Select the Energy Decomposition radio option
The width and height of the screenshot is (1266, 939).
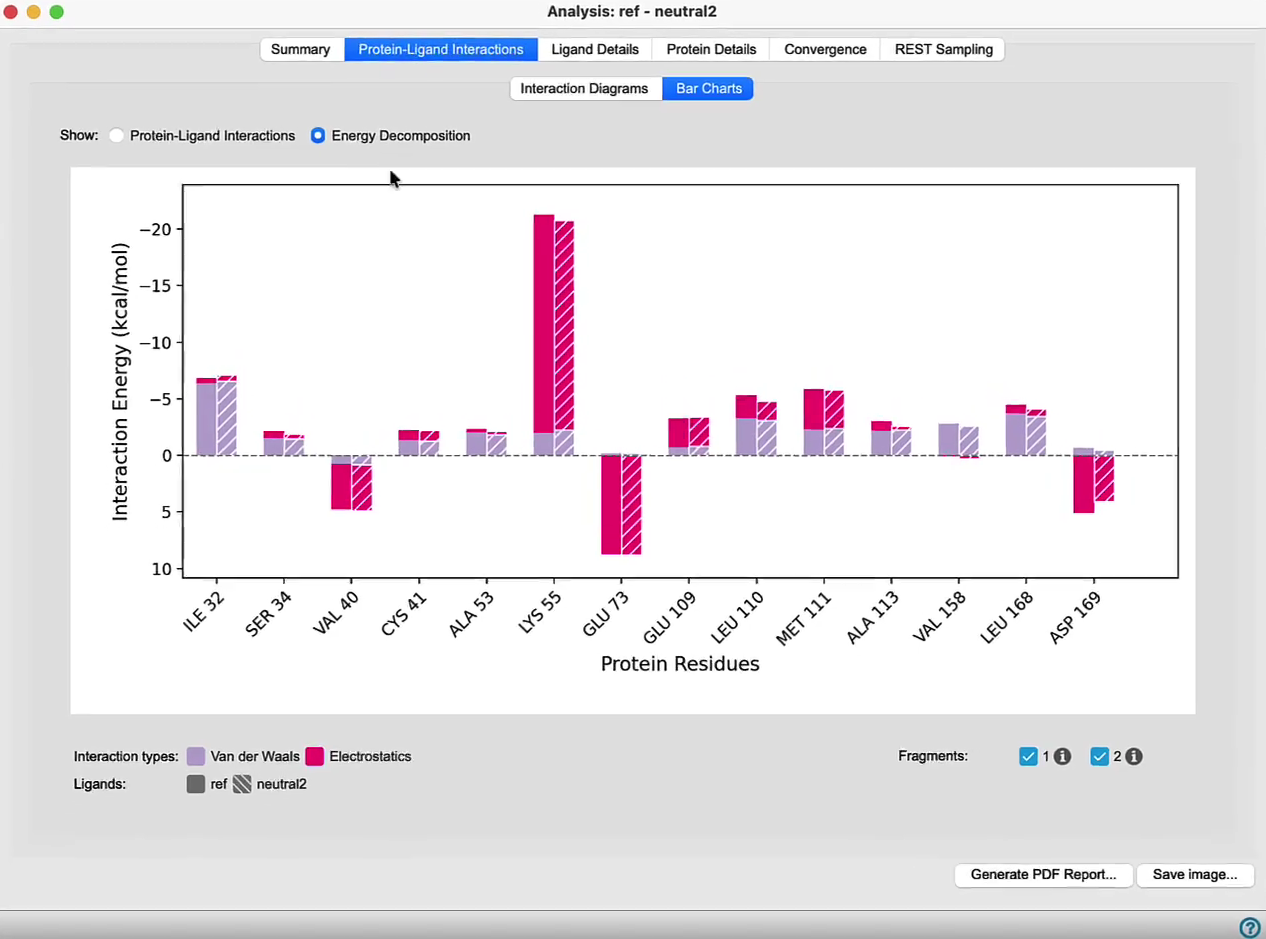point(318,136)
